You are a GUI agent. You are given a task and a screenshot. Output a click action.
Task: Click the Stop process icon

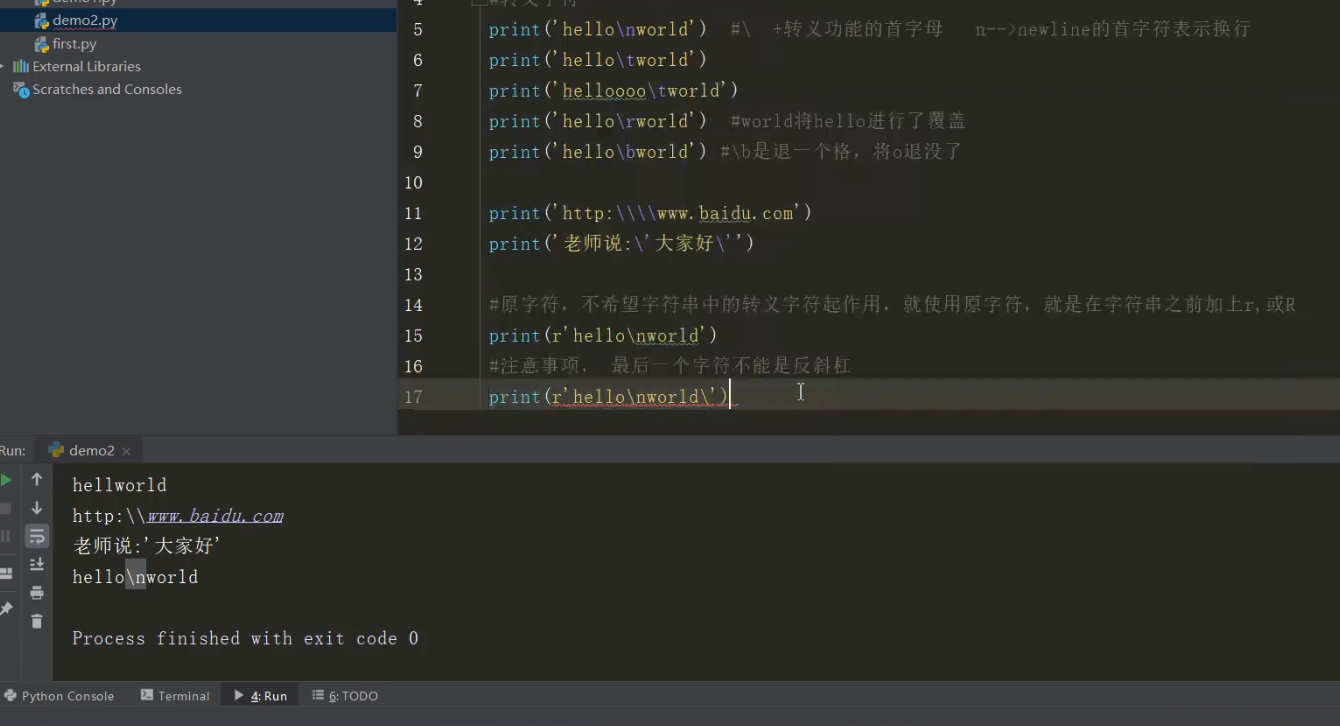click(6, 507)
